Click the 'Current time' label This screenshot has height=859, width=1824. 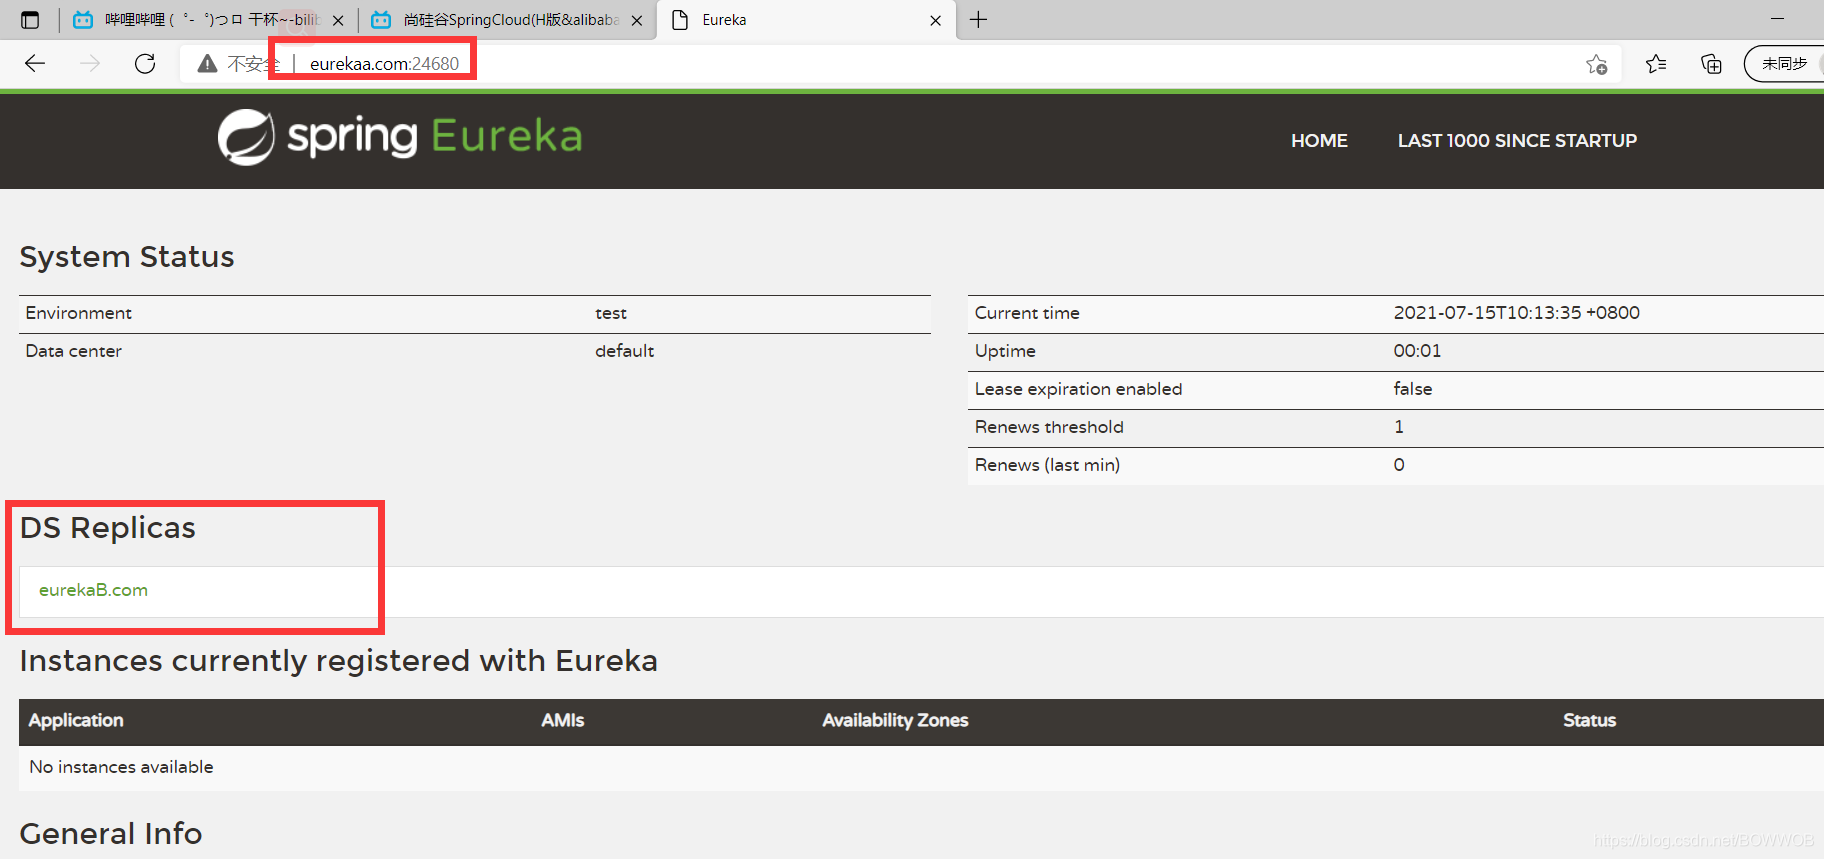pos(1027,313)
